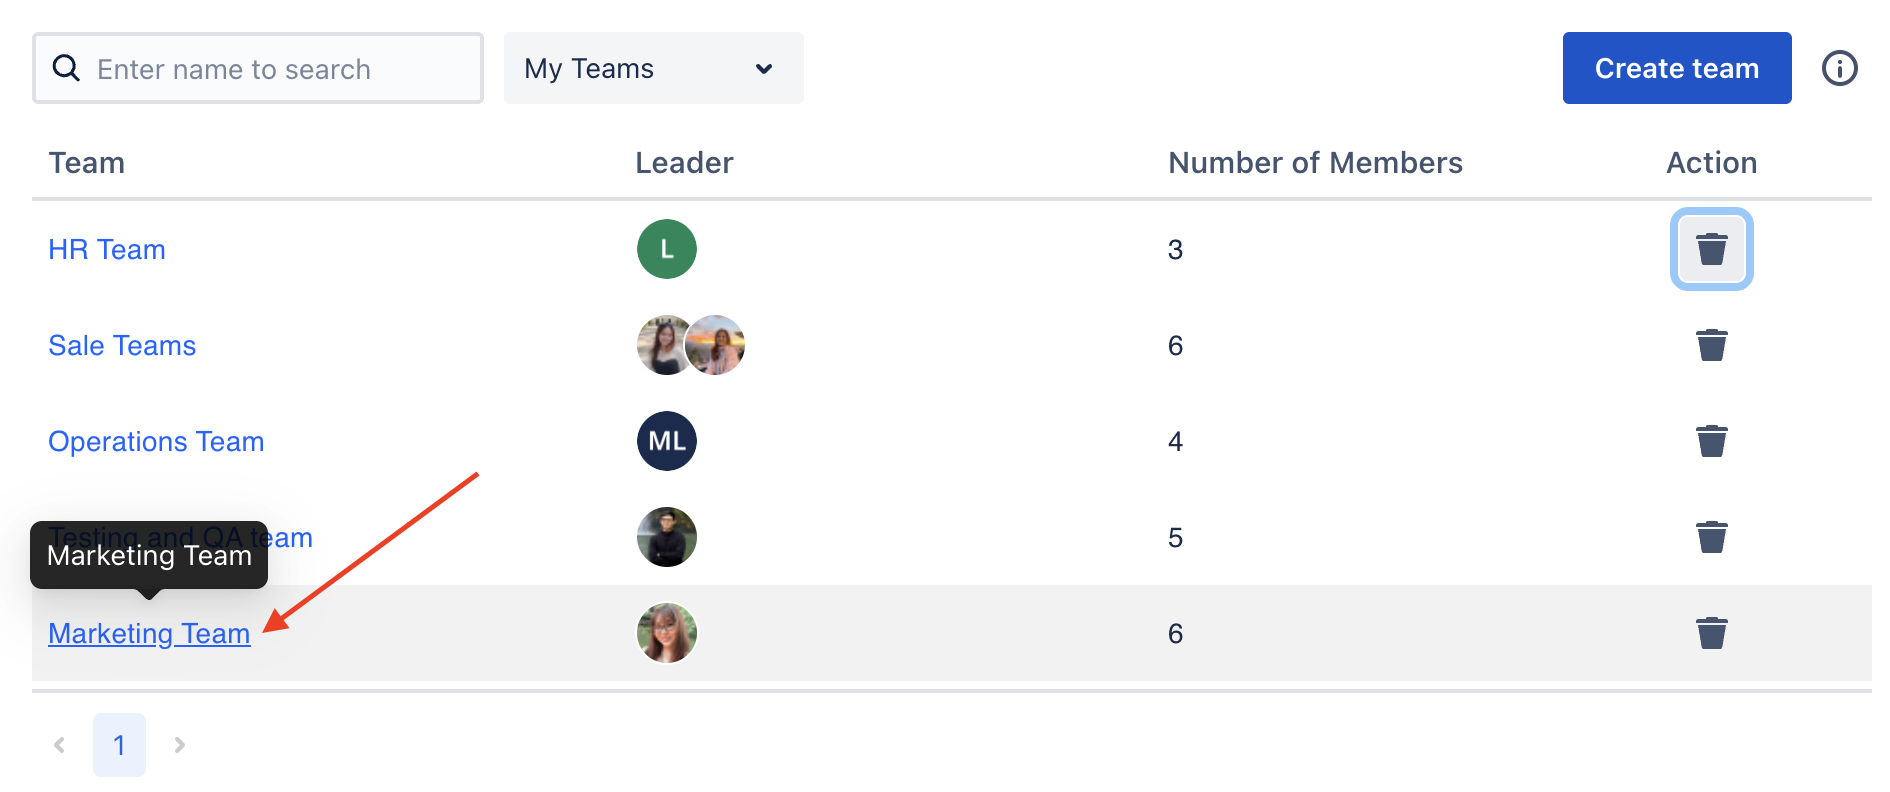This screenshot has height=792, width=1890.
Task: Focus the name search input field
Action: 258,68
